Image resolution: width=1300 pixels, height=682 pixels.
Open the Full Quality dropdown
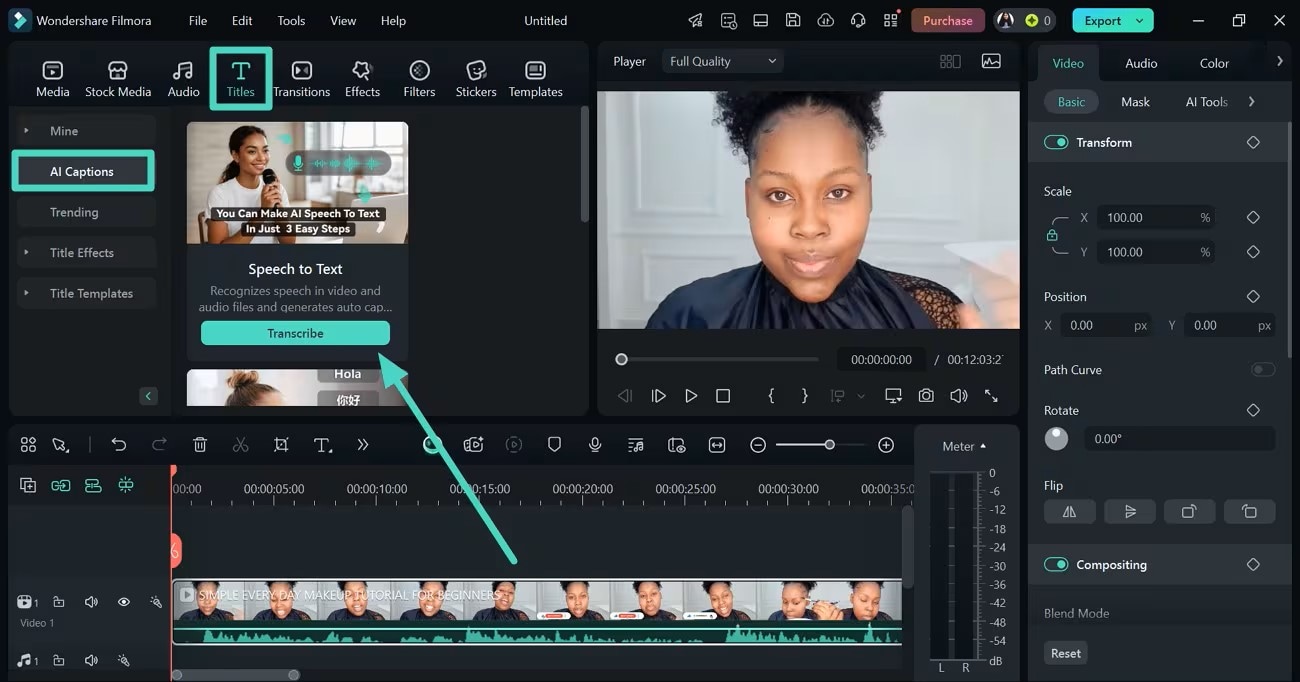(721, 60)
